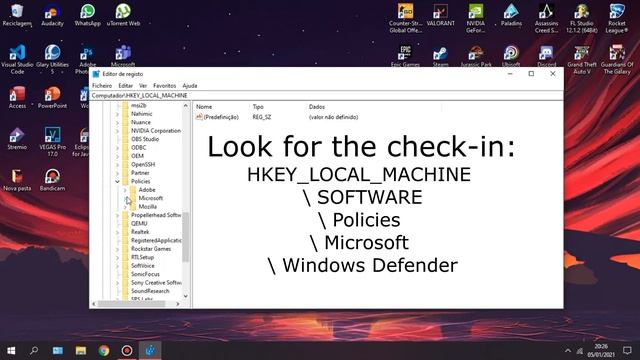
Task: Select the SoundResearch registry key
Action: (x=150, y=291)
